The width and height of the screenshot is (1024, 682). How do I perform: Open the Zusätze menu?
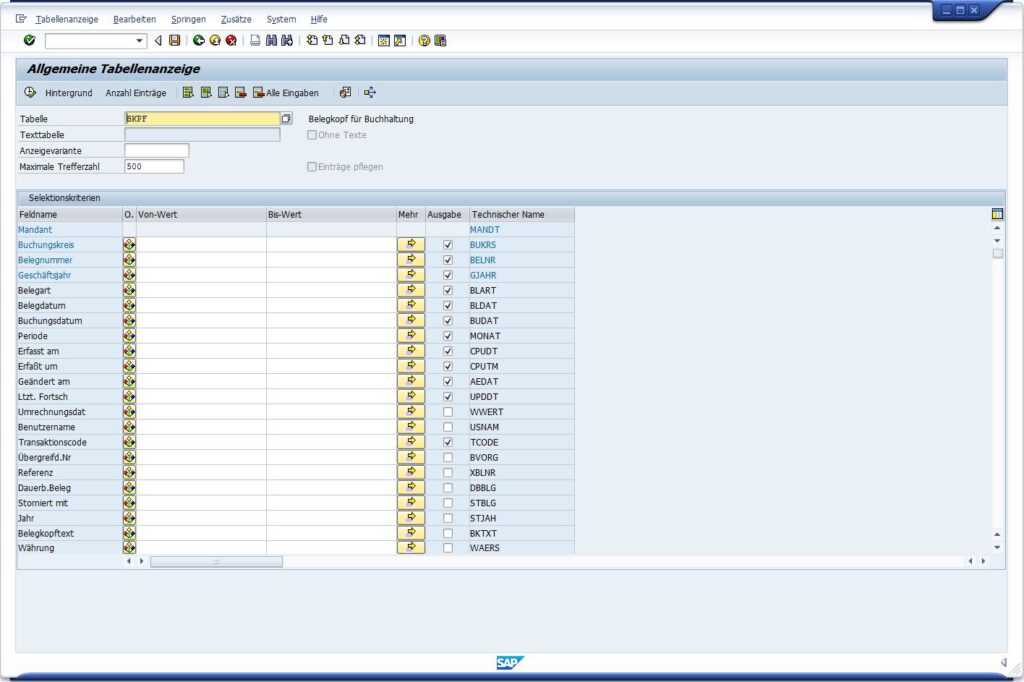point(236,19)
